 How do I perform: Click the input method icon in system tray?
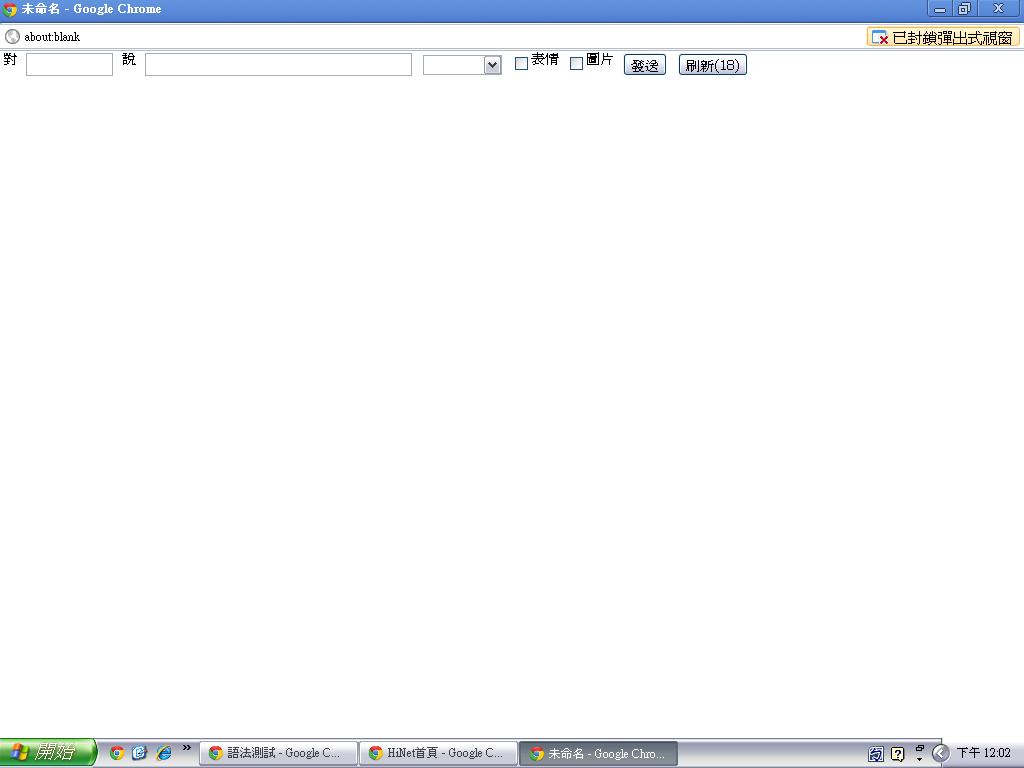point(876,754)
